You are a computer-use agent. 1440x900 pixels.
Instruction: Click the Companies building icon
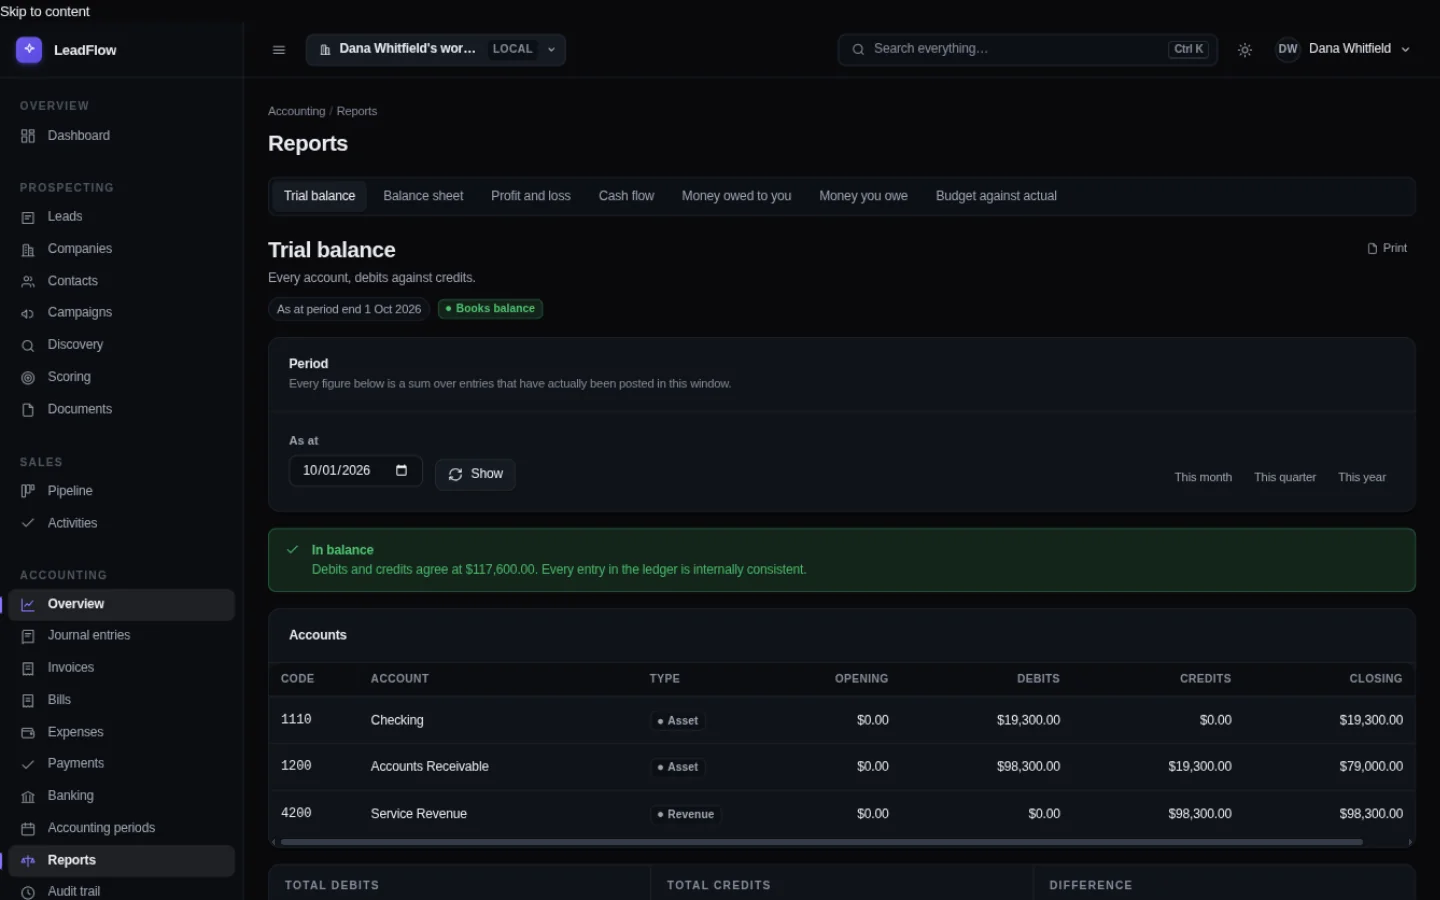(28, 249)
